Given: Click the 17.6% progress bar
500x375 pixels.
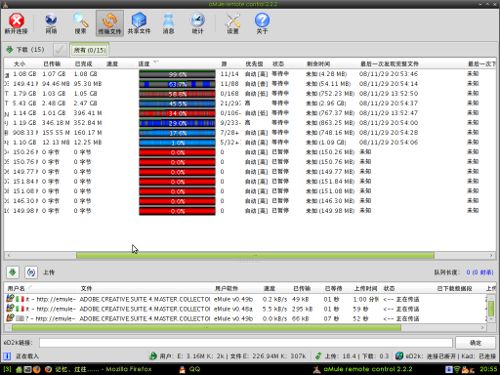Looking at the screenshot, I should point(177,133).
